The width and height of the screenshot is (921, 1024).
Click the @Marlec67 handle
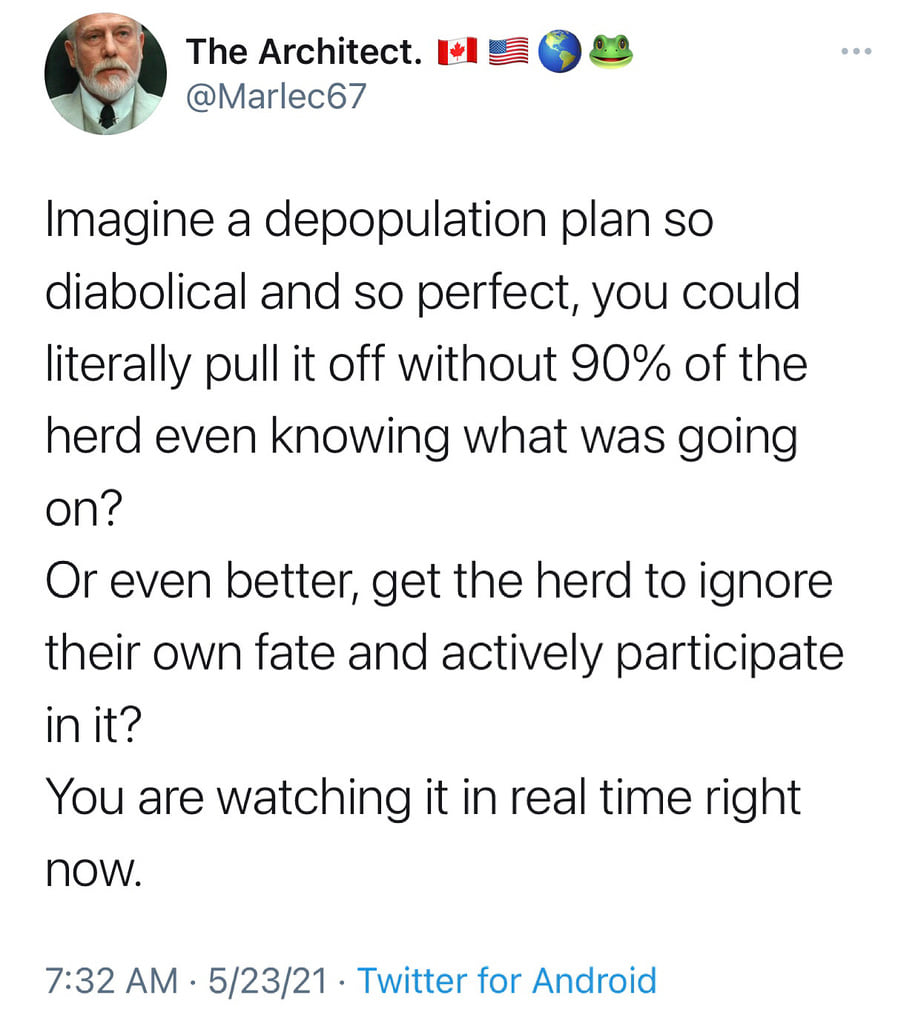277,99
